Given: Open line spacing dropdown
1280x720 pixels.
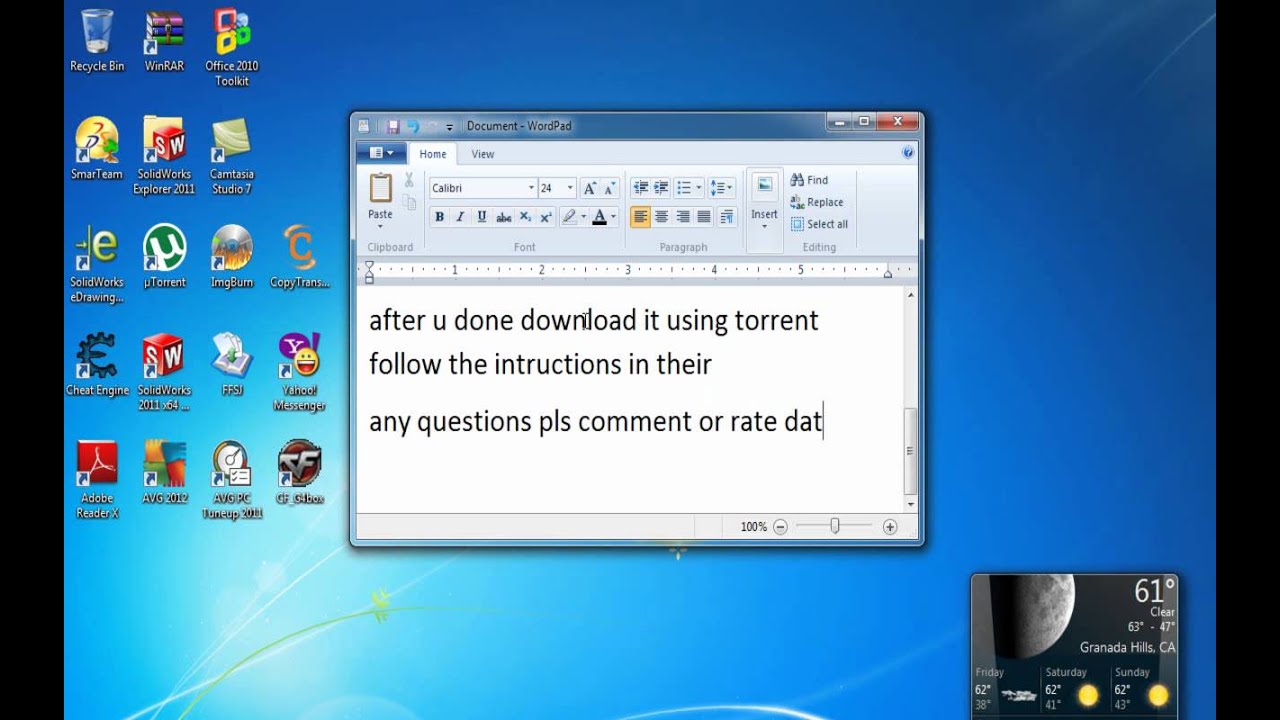Looking at the screenshot, I should 721,188.
